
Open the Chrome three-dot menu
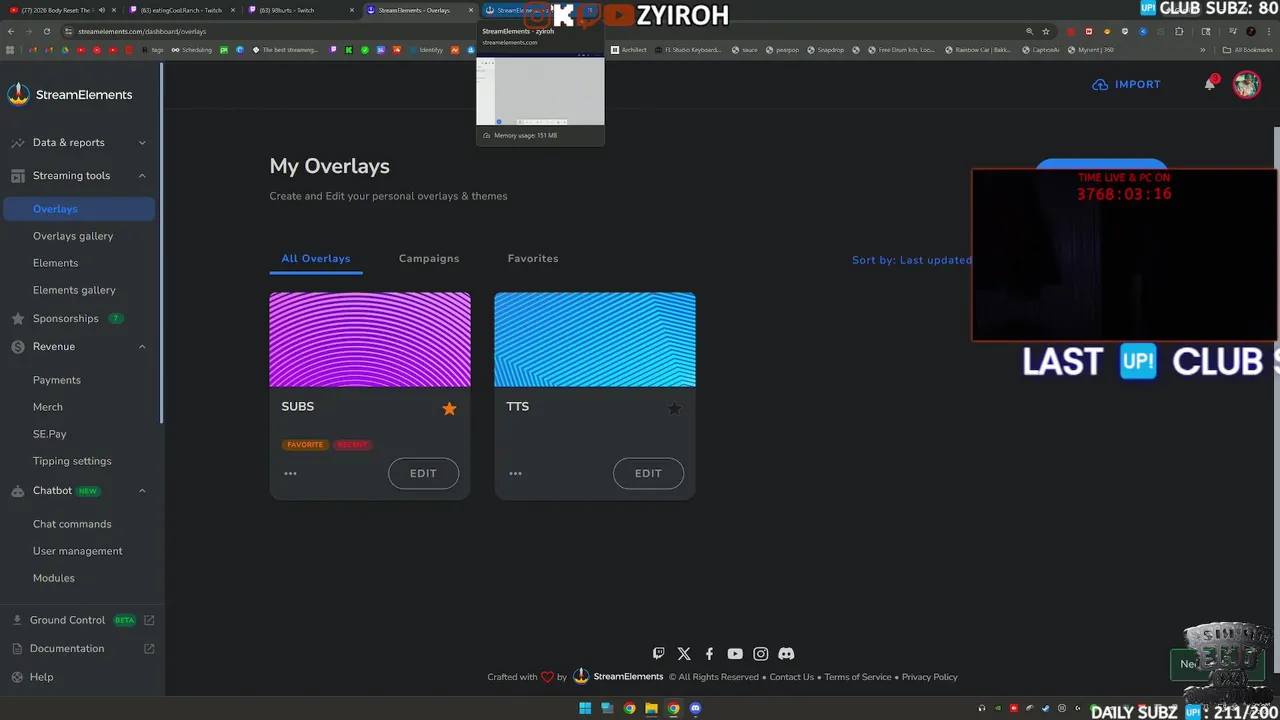point(1268,31)
